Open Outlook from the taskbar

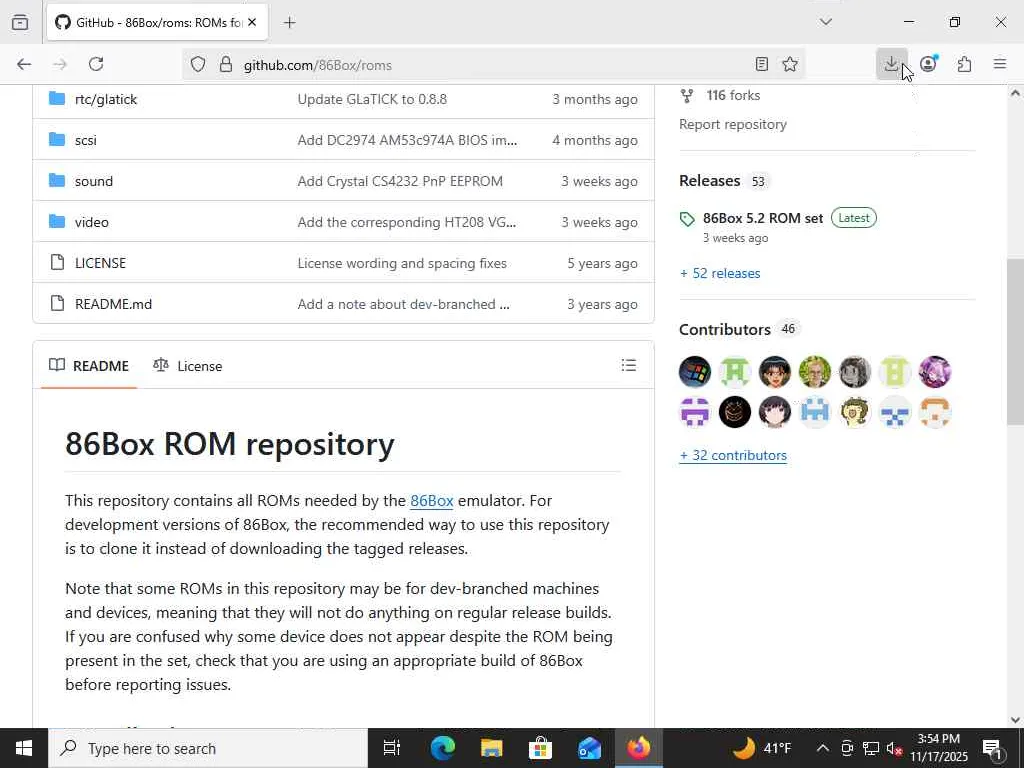click(x=589, y=748)
